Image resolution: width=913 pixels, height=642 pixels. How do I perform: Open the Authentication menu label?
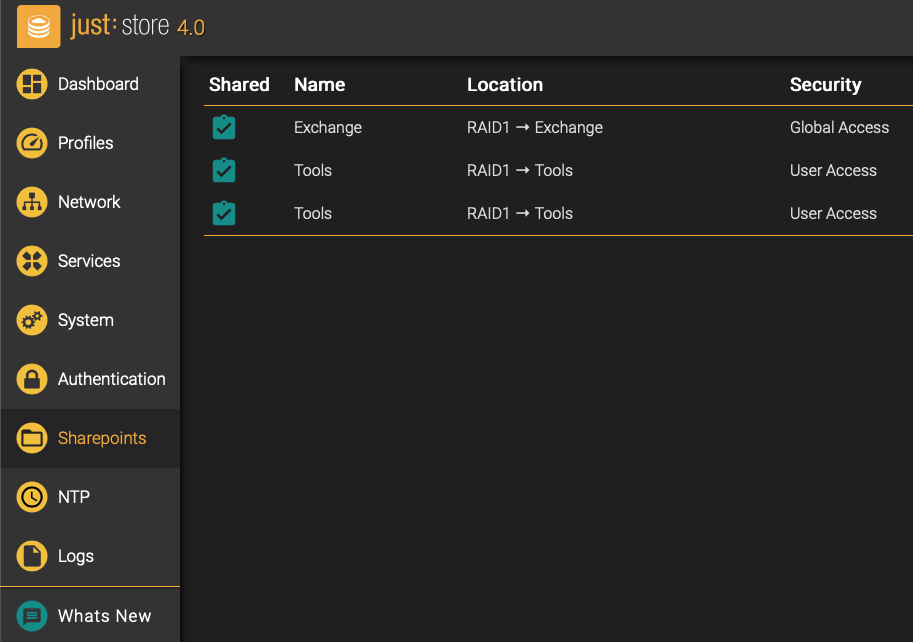[x=112, y=379]
